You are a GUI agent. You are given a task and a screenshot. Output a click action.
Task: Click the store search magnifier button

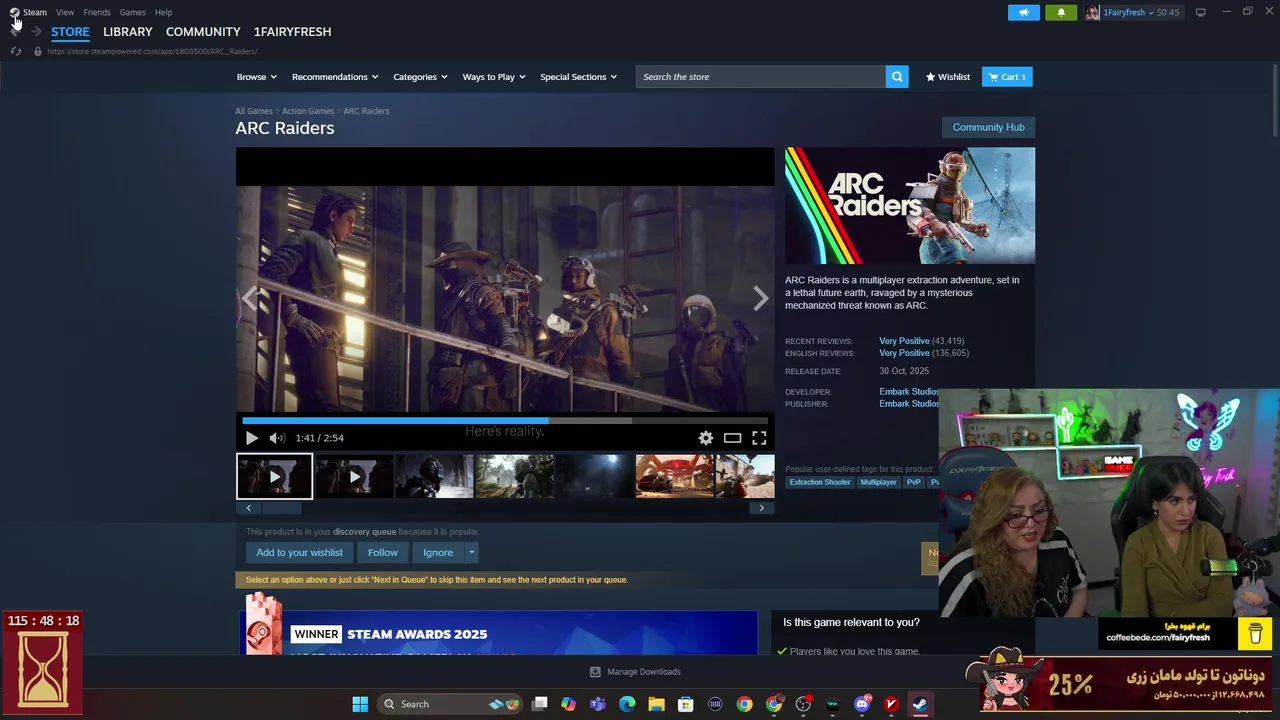click(x=897, y=77)
